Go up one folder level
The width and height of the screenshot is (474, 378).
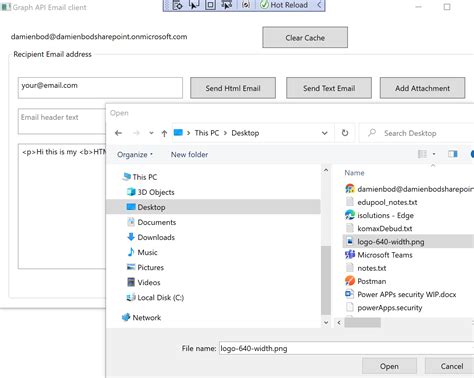164,133
